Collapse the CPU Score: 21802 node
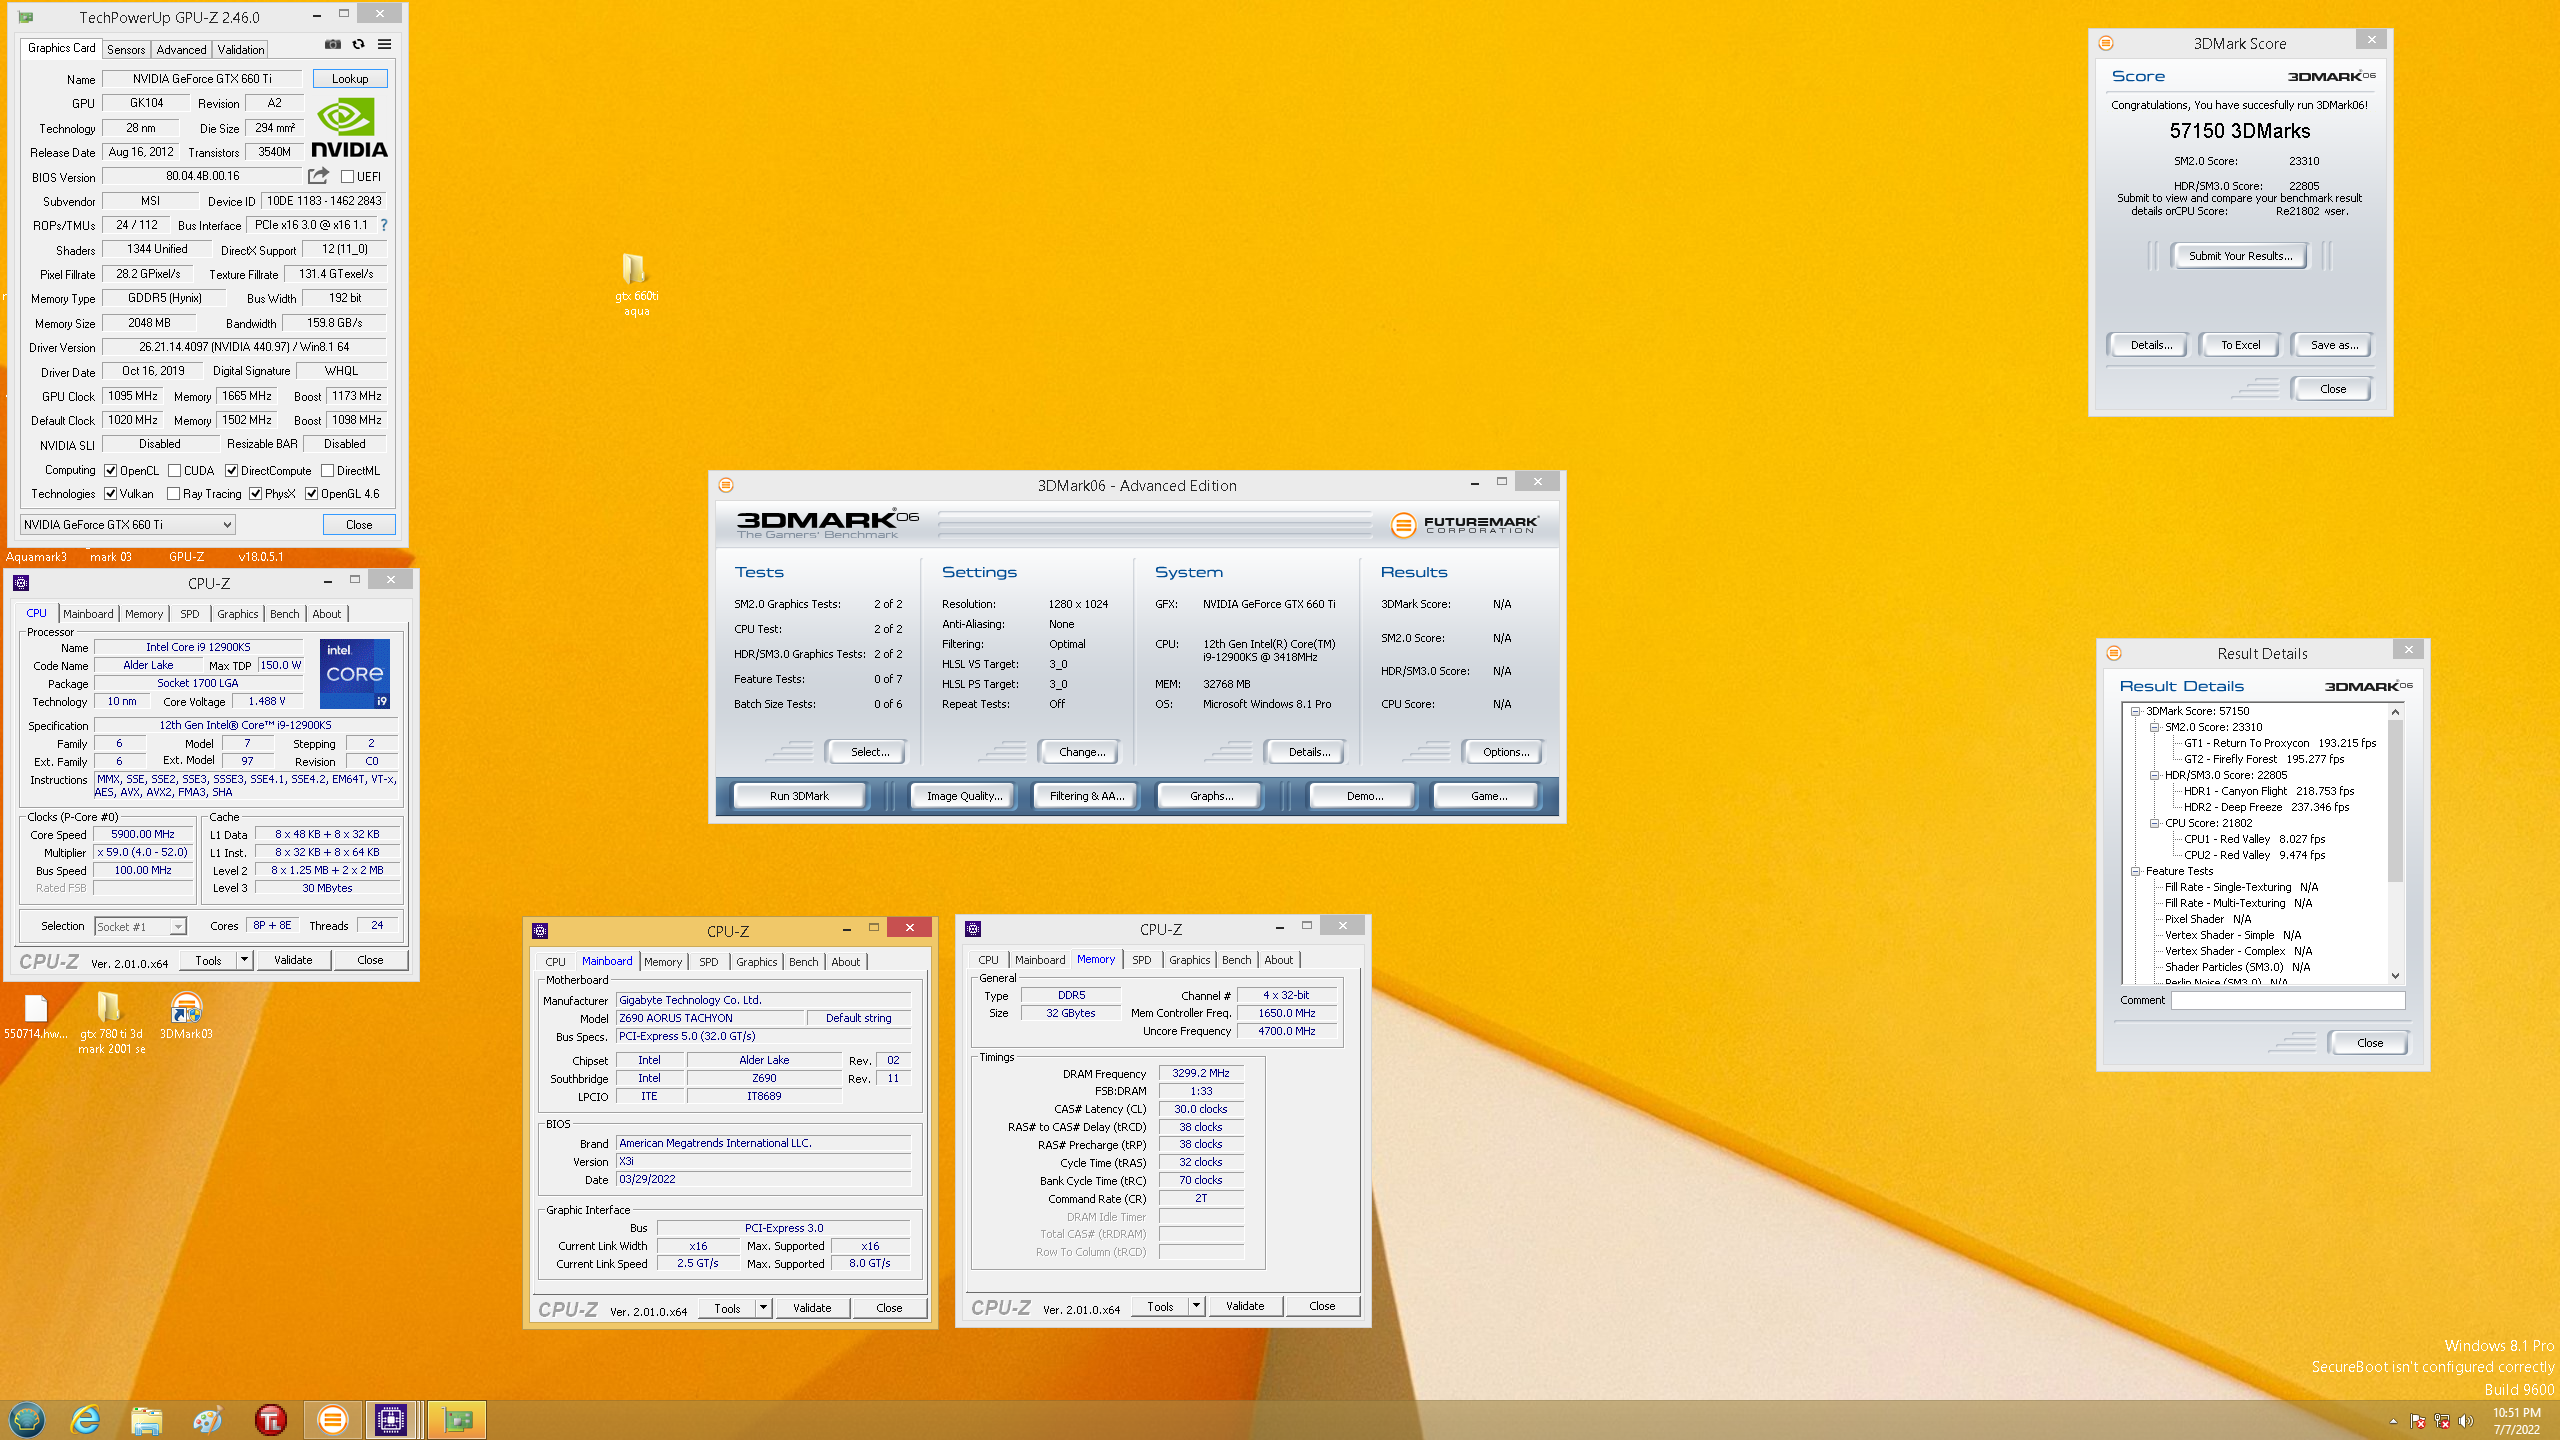 click(x=2154, y=823)
